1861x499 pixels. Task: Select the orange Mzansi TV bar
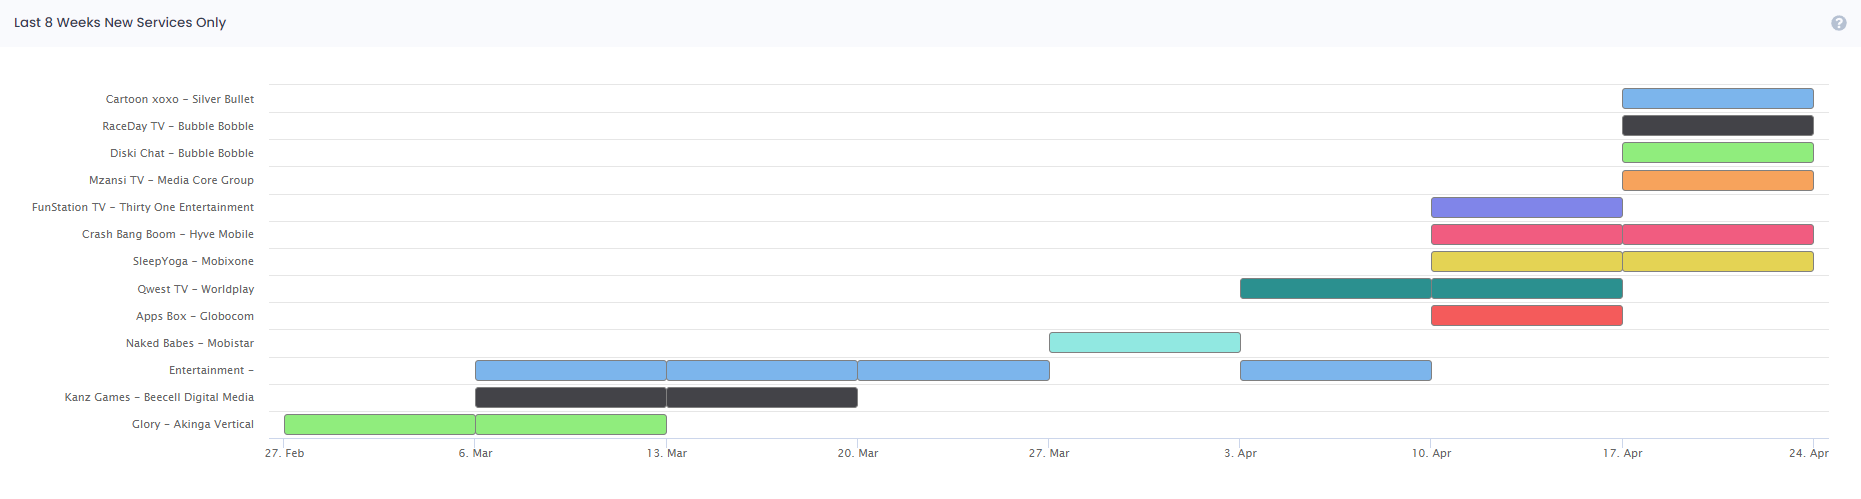1717,180
